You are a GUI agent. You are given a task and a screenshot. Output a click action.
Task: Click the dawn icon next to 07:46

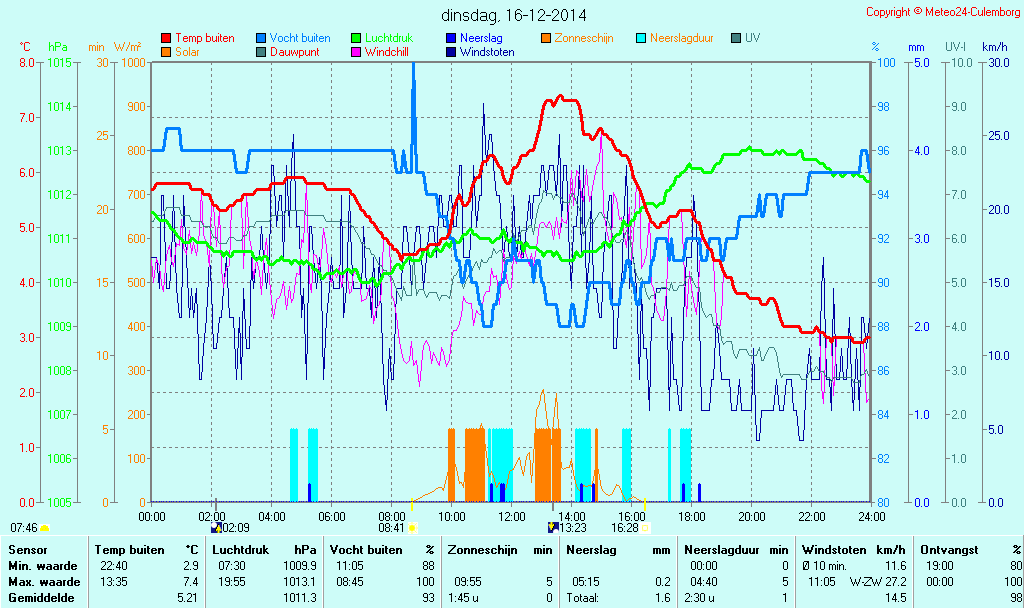tap(44, 527)
